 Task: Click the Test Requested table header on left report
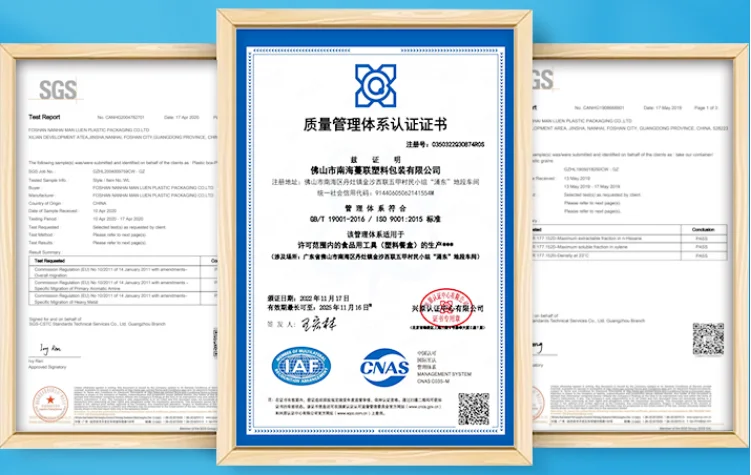[49, 260]
